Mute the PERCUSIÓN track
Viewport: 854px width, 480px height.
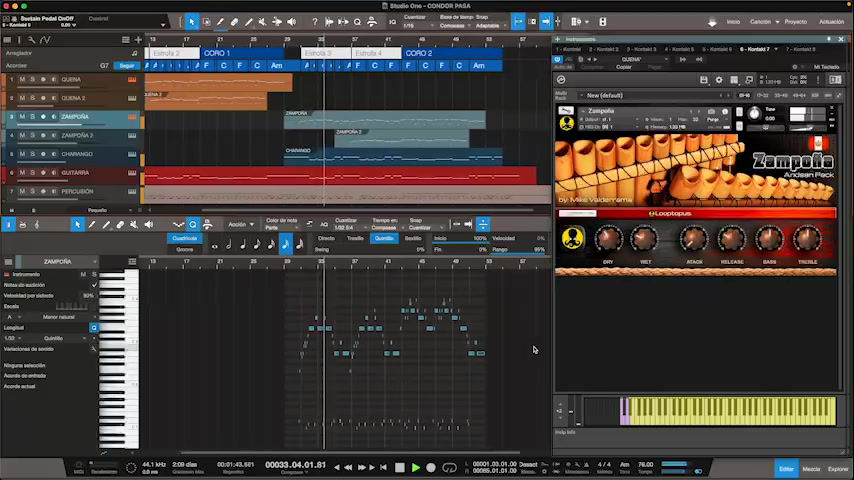tap(22, 192)
